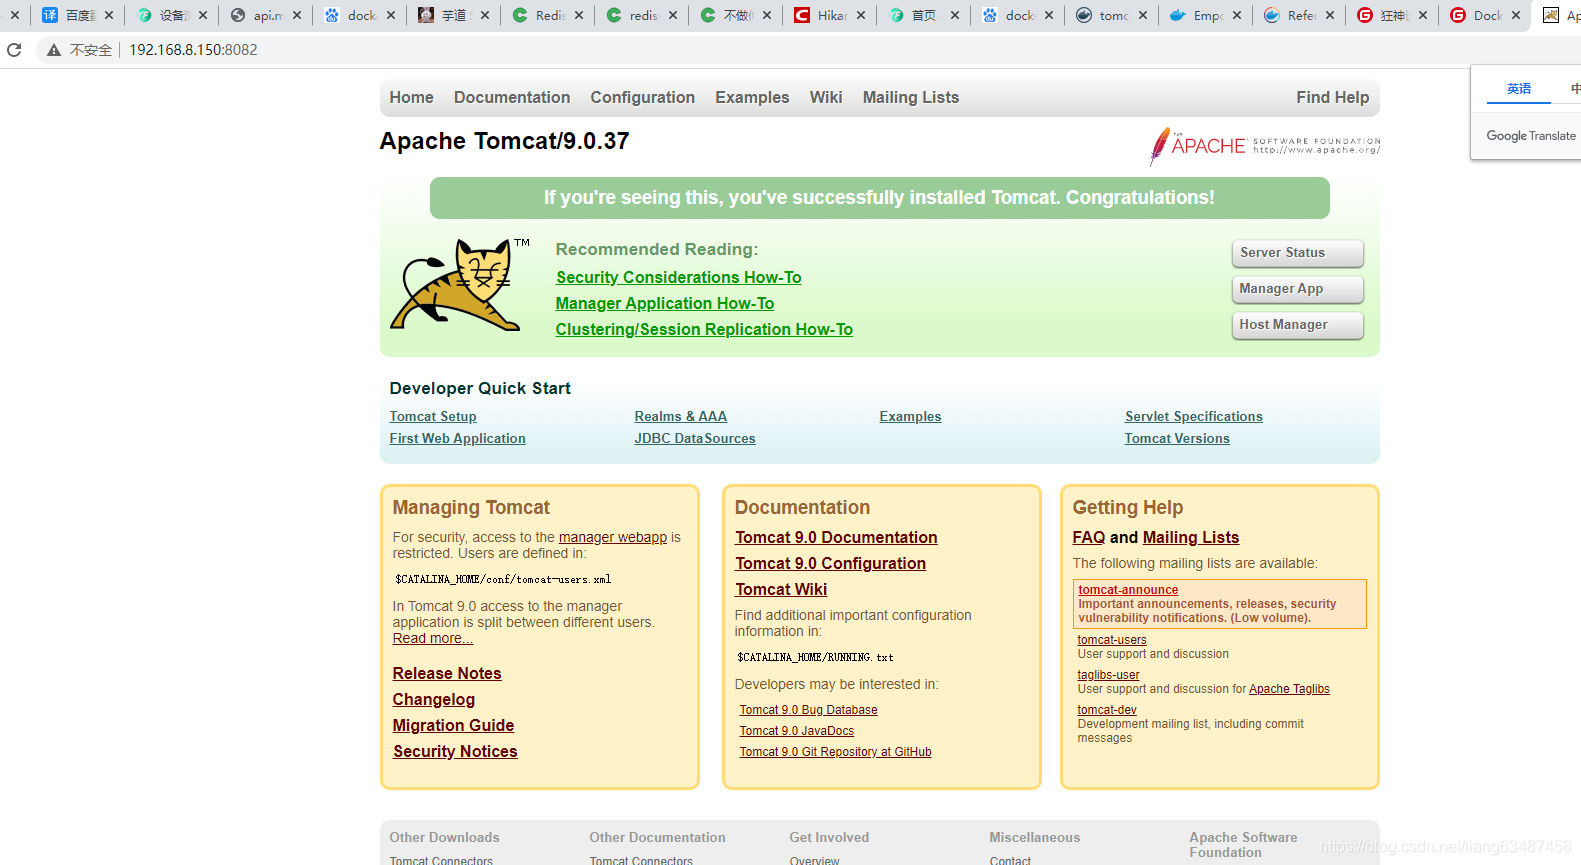This screenshot has width=1581, height=865.
Task: Open the Apache Taglibs link
Action: pyautogui.click(x=1289, y=689)
